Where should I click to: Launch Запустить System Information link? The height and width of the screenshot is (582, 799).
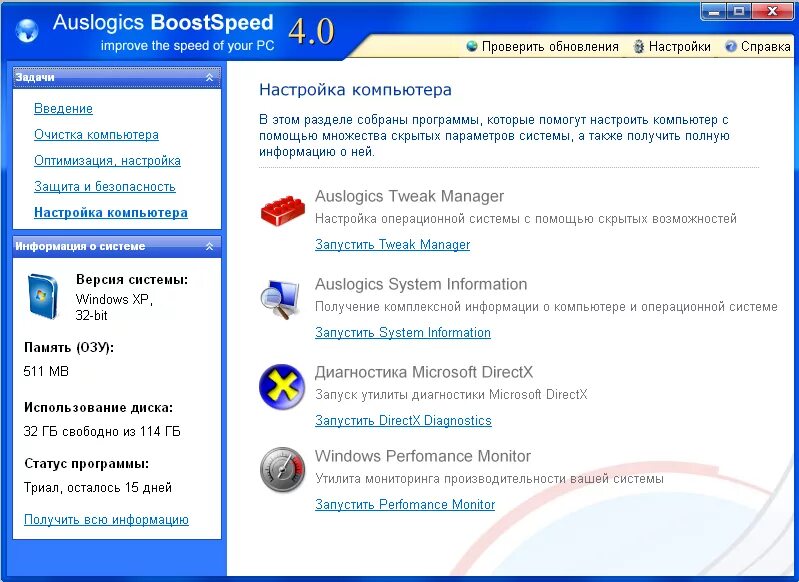(403, 332)
